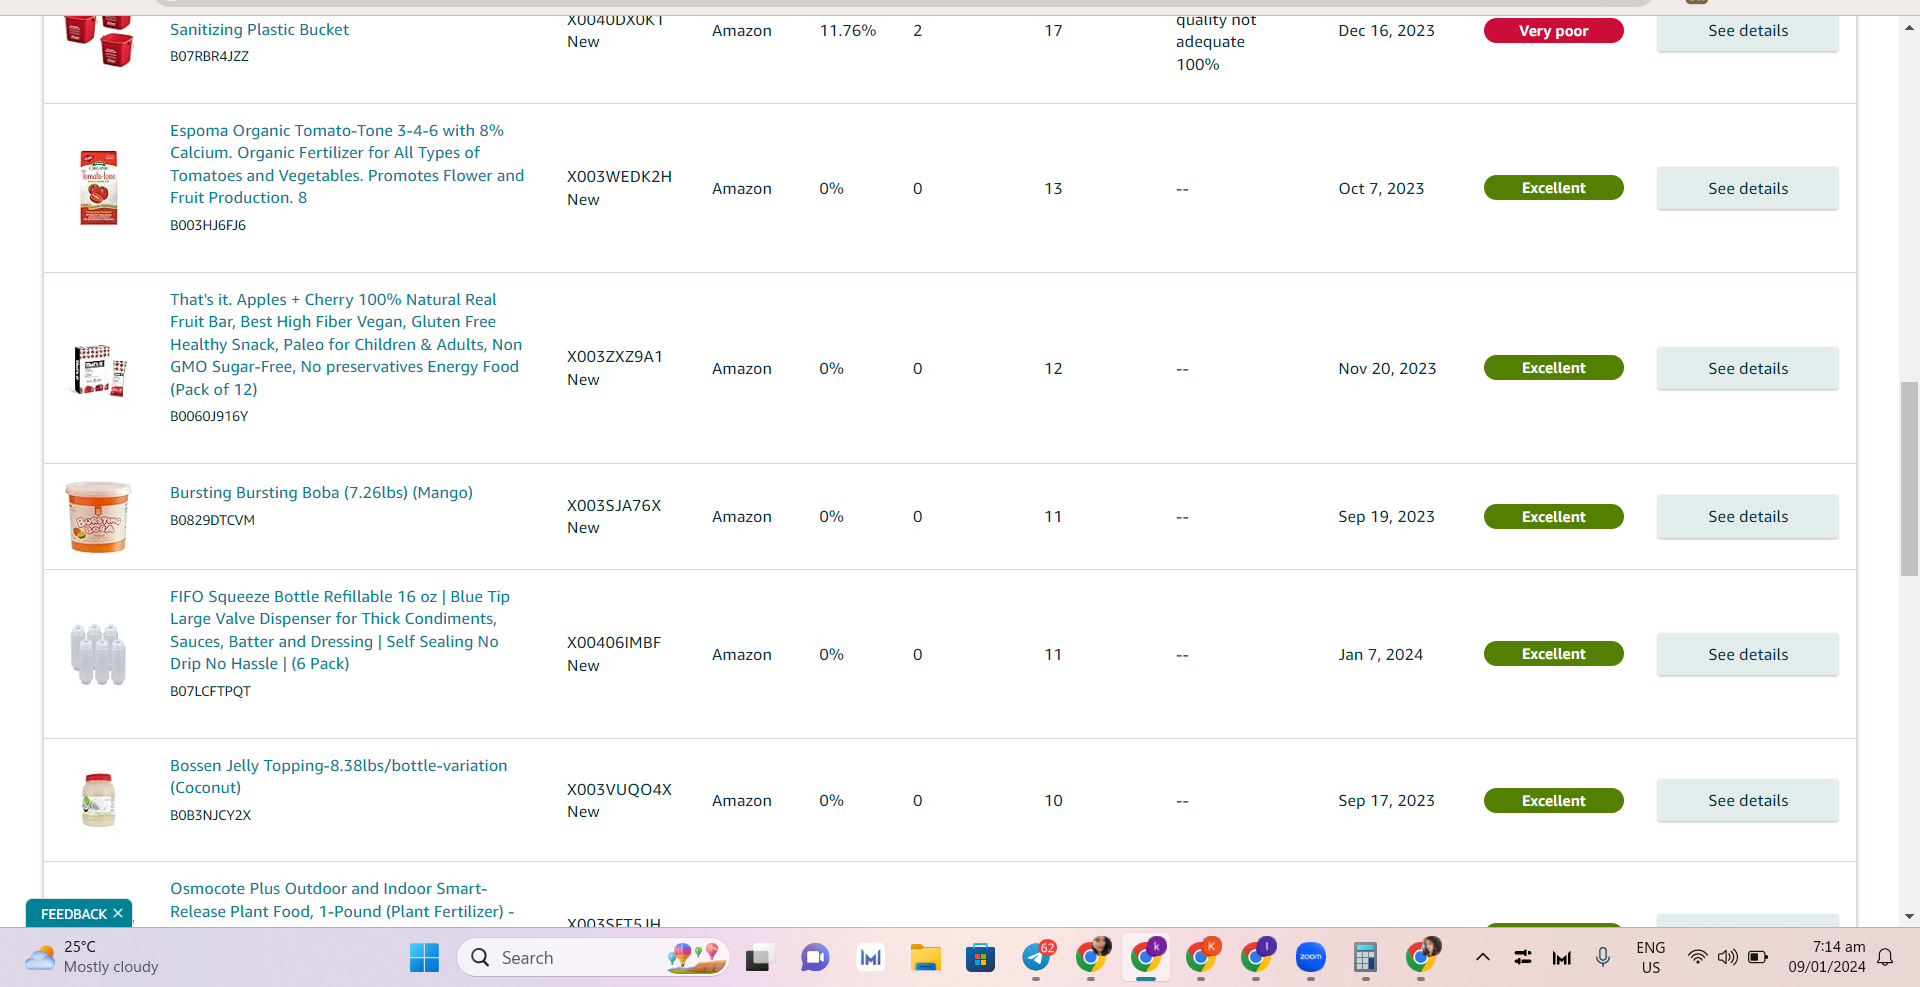This screenshot has height=987, width=1920.
Task: See details for Espoma Tomato-Tone row
Action: [1747, 188]
